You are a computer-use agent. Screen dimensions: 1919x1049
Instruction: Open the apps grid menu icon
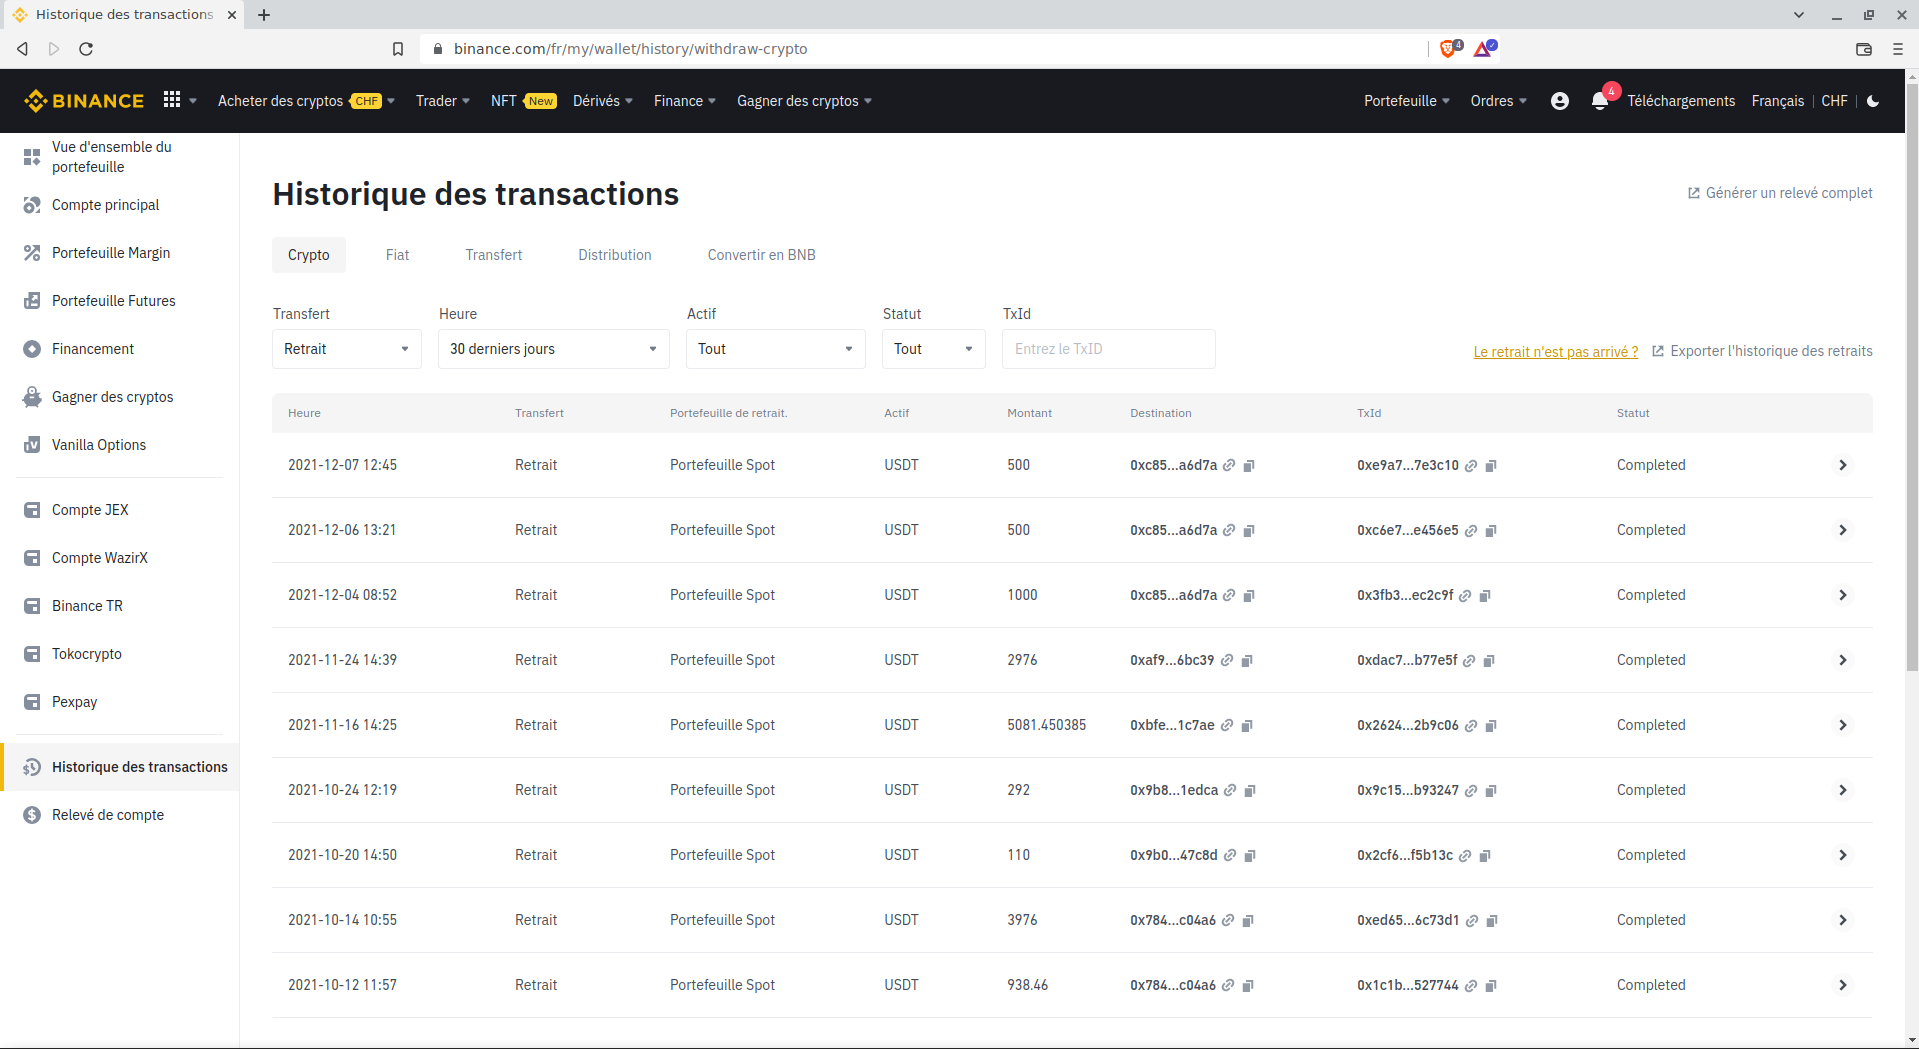[172, 100]
